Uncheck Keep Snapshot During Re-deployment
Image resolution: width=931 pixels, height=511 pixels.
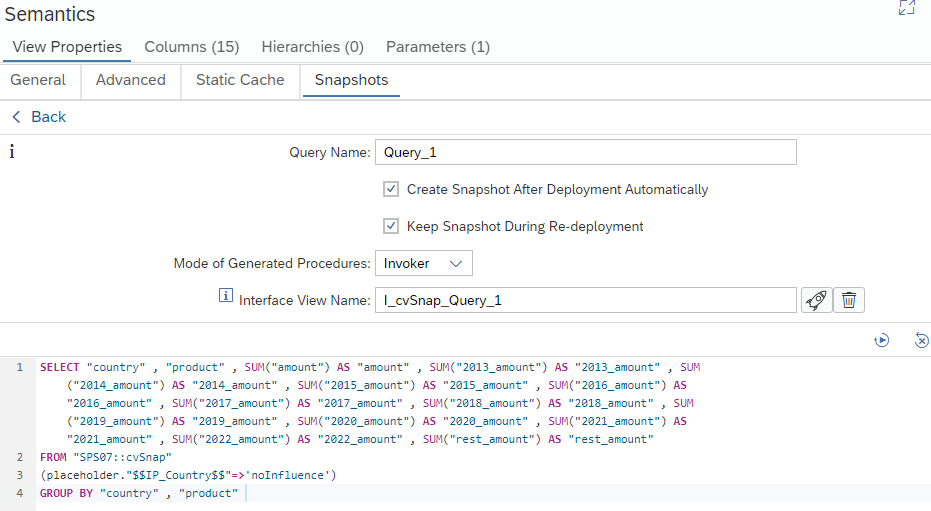pyautogui.click(x=391, y=226)
